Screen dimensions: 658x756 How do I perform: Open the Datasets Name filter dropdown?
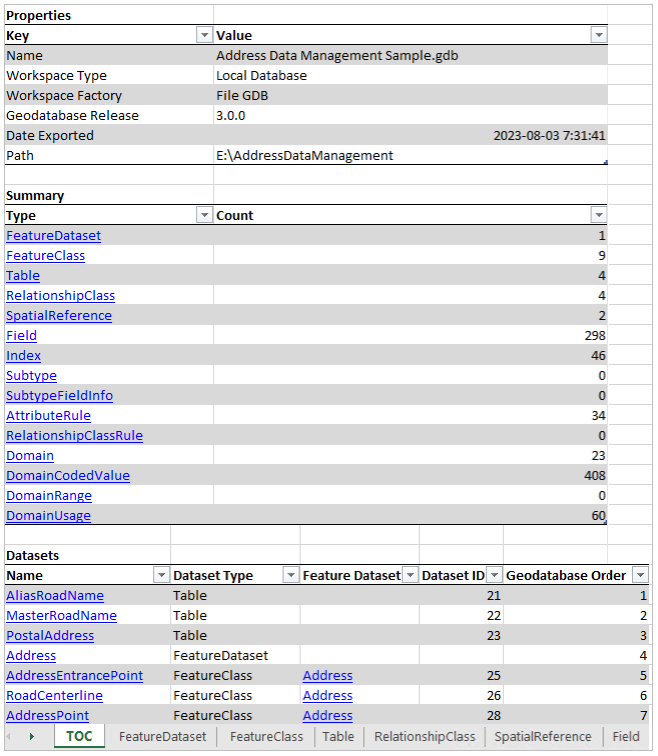161,575
